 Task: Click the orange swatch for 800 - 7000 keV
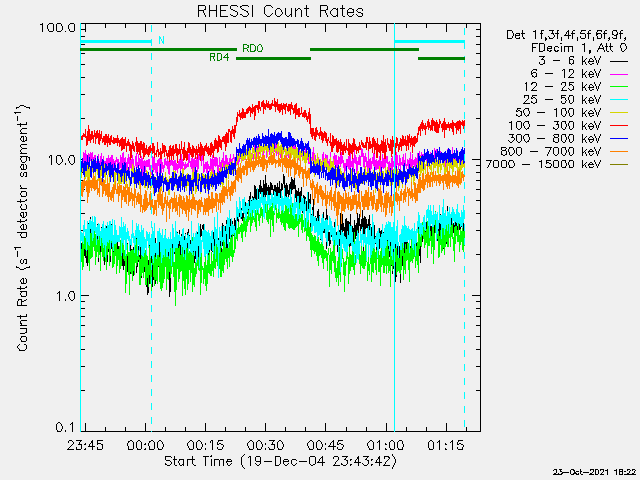tap(619, 151)
